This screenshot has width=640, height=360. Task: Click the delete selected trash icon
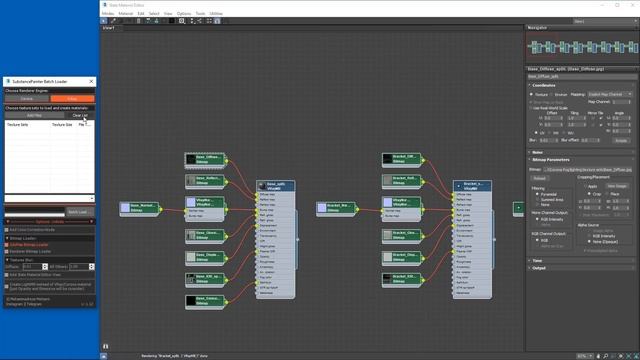tap(138, 20)
